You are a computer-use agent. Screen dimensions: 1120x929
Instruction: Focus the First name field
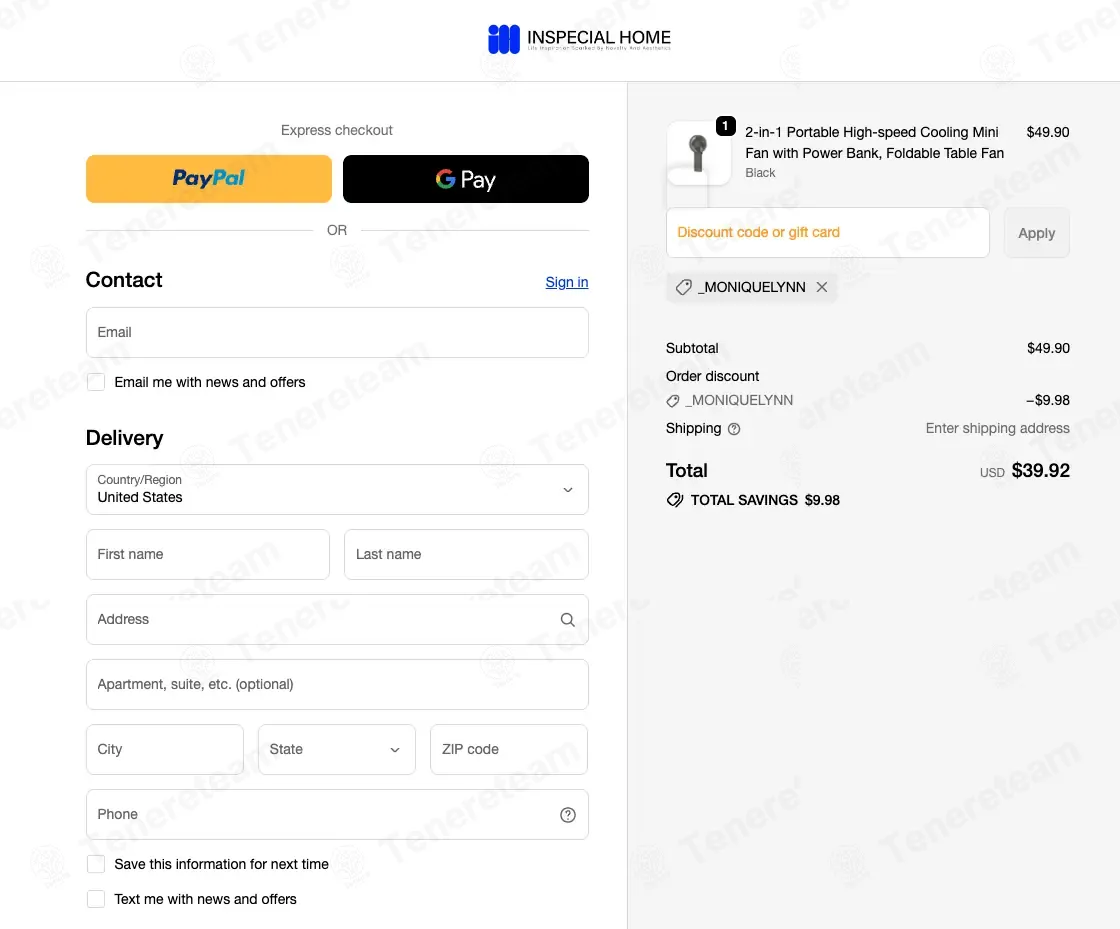208,554
